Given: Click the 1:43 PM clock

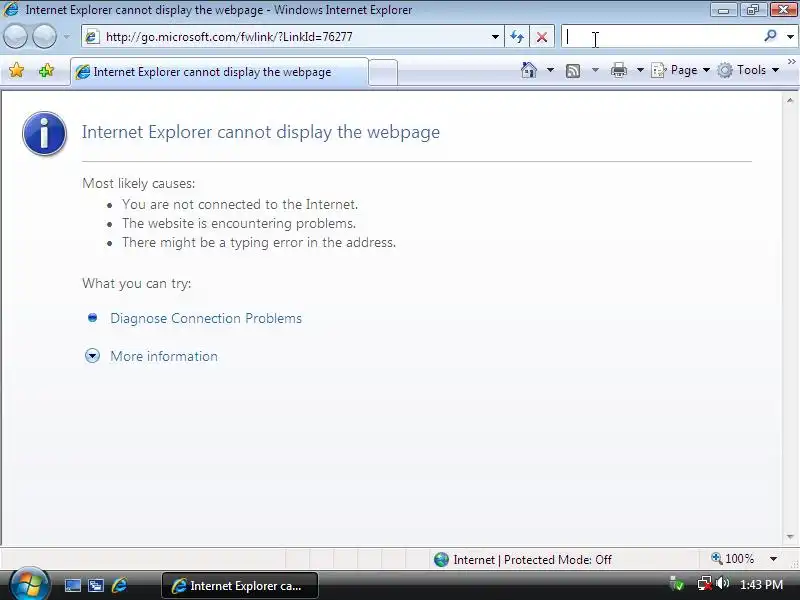Looking at the screenshot, I should click(761, 585).
